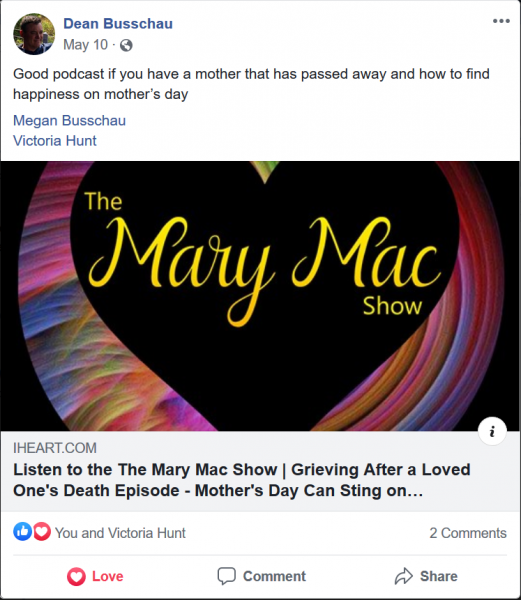
Task: Click the heart icon beside Love
Action: click(x=77, y=577)
